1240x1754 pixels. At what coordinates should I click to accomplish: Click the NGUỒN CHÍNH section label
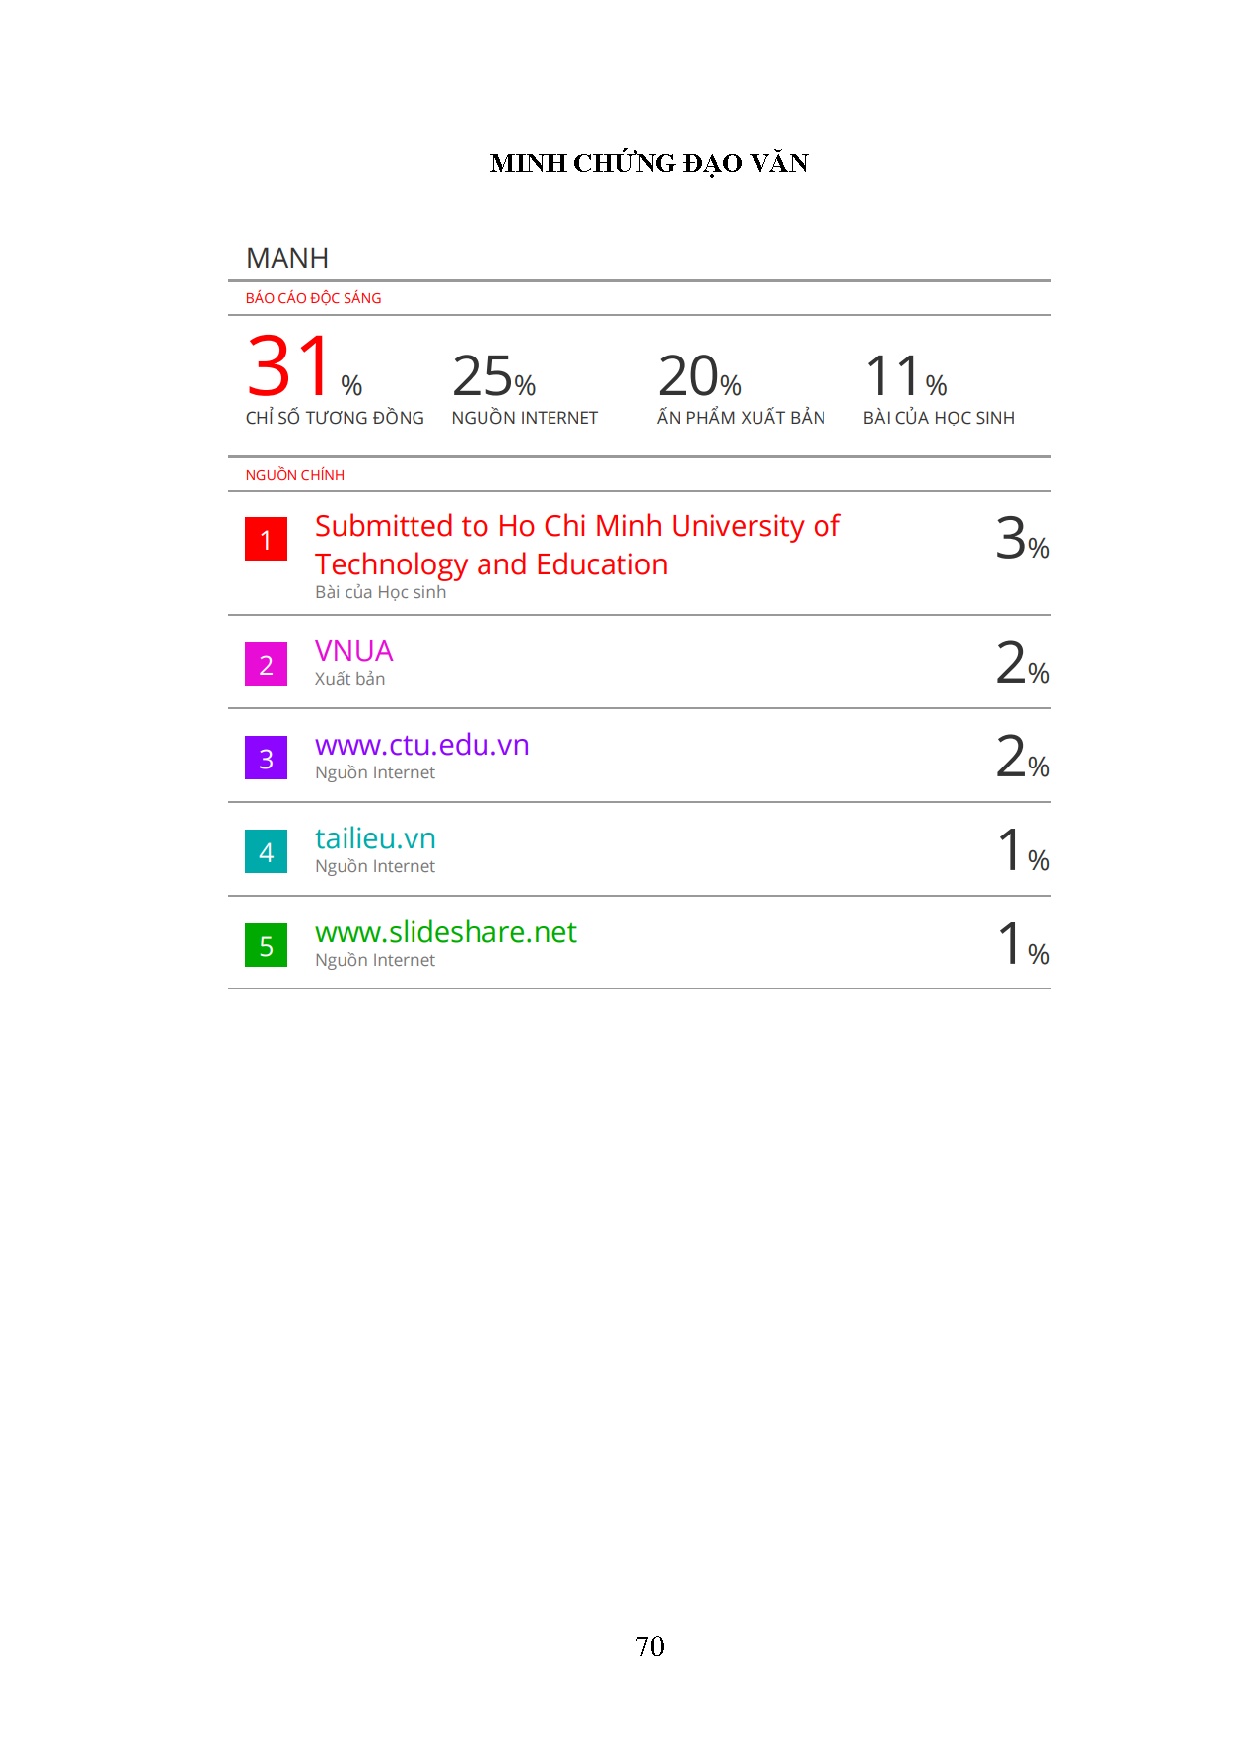coord(295,475)
